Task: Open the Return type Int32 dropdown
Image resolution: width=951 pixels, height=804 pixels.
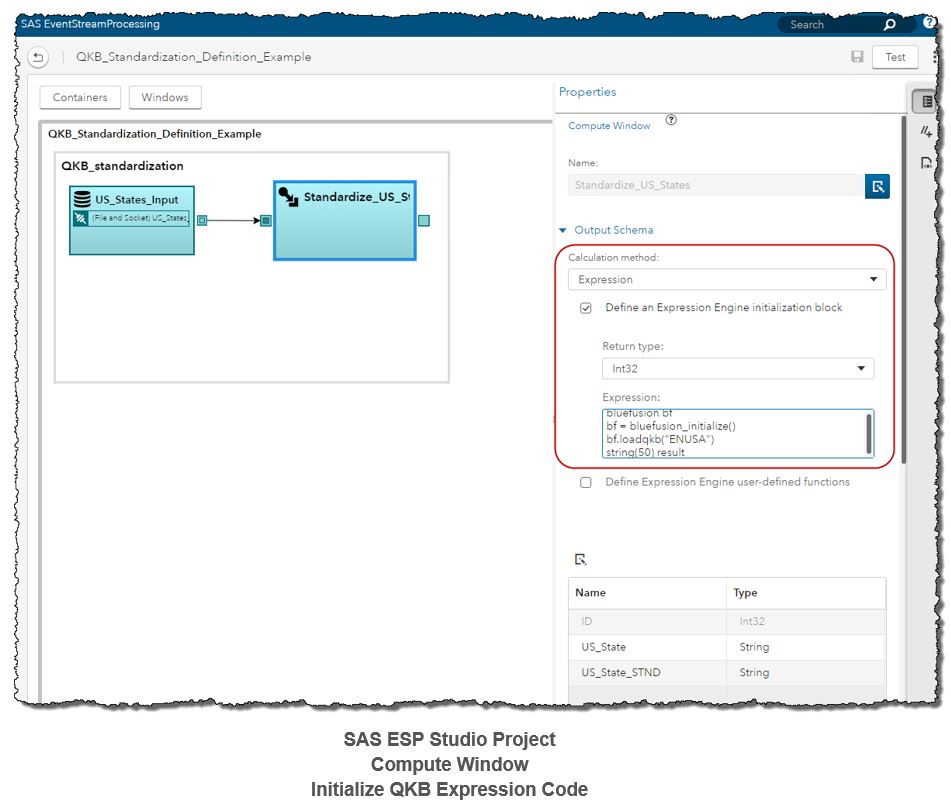Action: (737, 369)
